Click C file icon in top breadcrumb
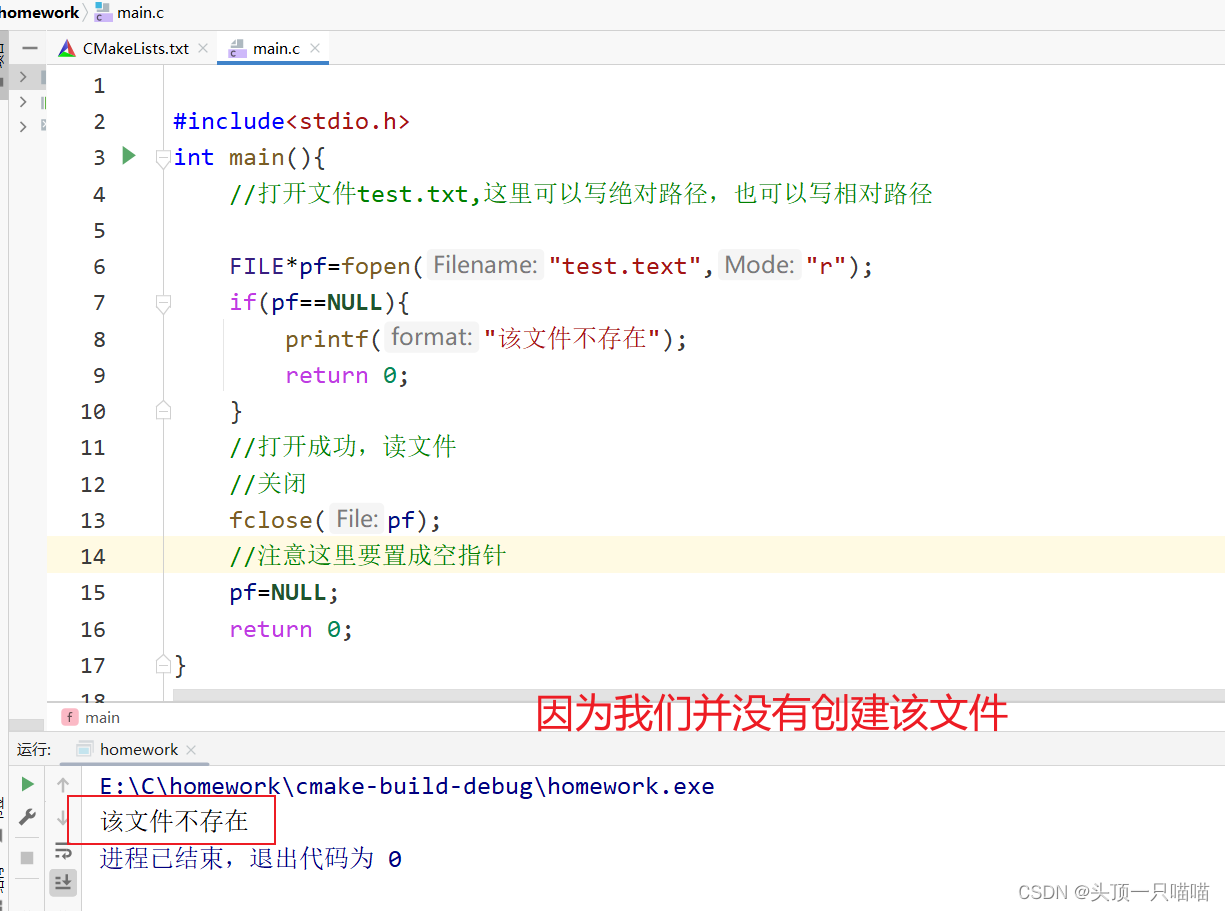Screen dimensions: 1225x911 coord(103,12)
